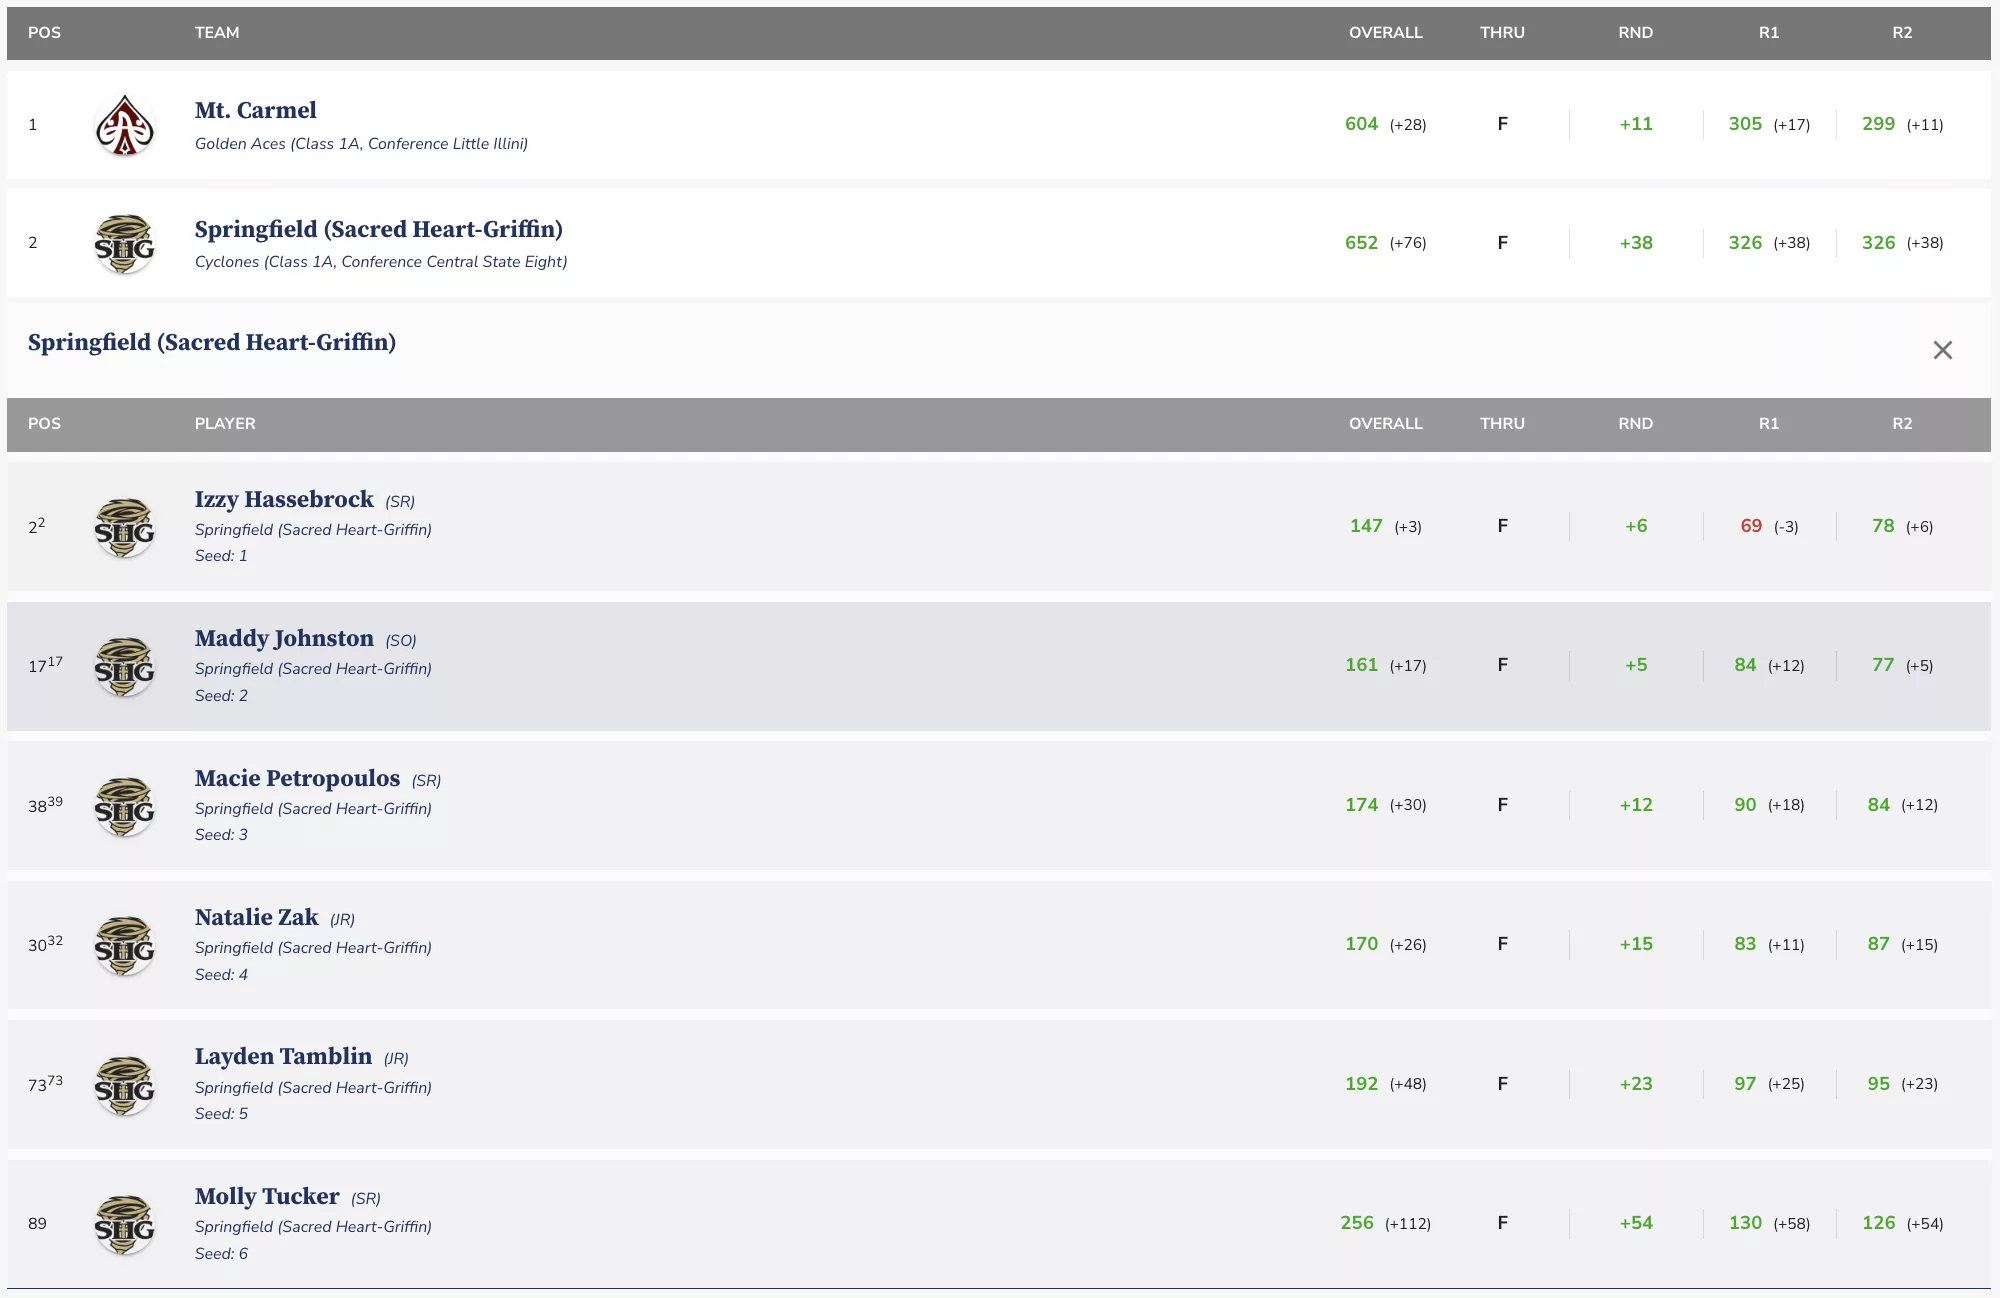The width and height of the screenshot is (2000, 1298).
Task: Click Macie Petropoulos's R1 score 90
Action: [1745, 805]
